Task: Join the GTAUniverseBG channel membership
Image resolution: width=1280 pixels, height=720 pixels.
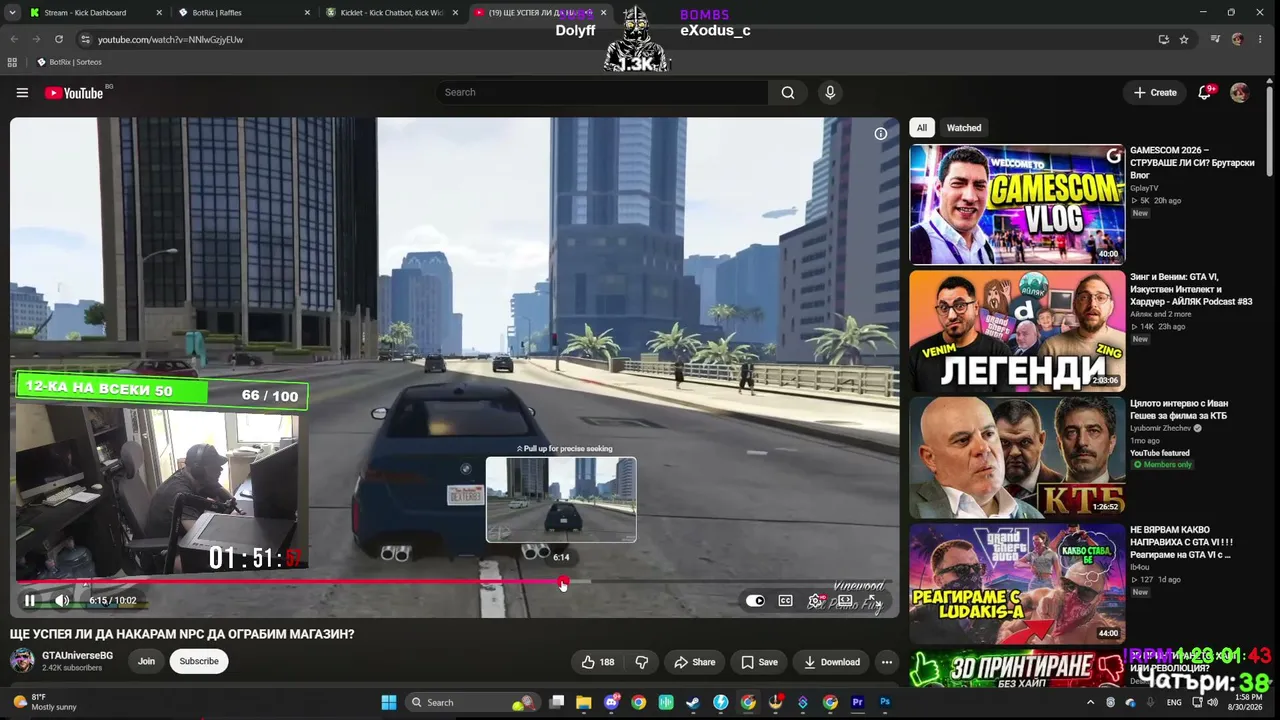Action: coord(146,661)
